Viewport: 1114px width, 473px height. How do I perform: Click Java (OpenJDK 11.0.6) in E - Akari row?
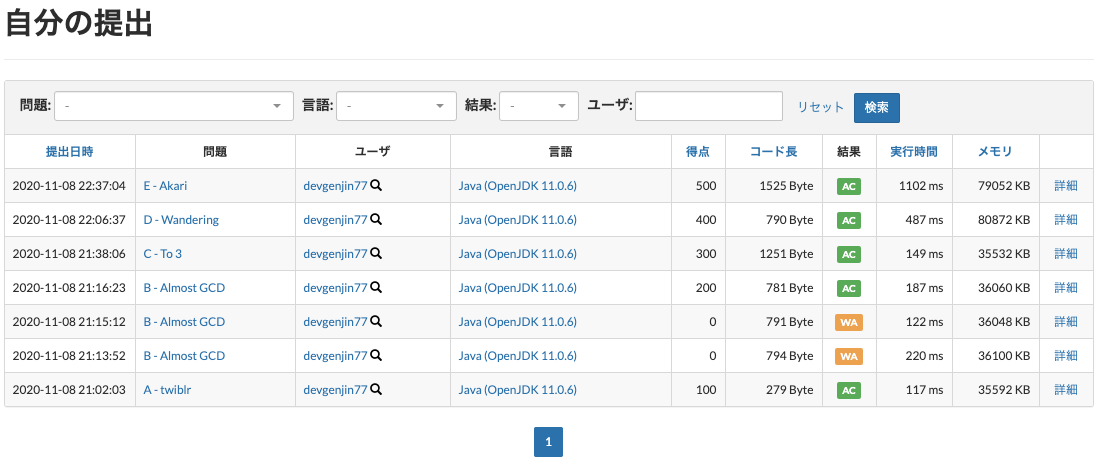517,186
